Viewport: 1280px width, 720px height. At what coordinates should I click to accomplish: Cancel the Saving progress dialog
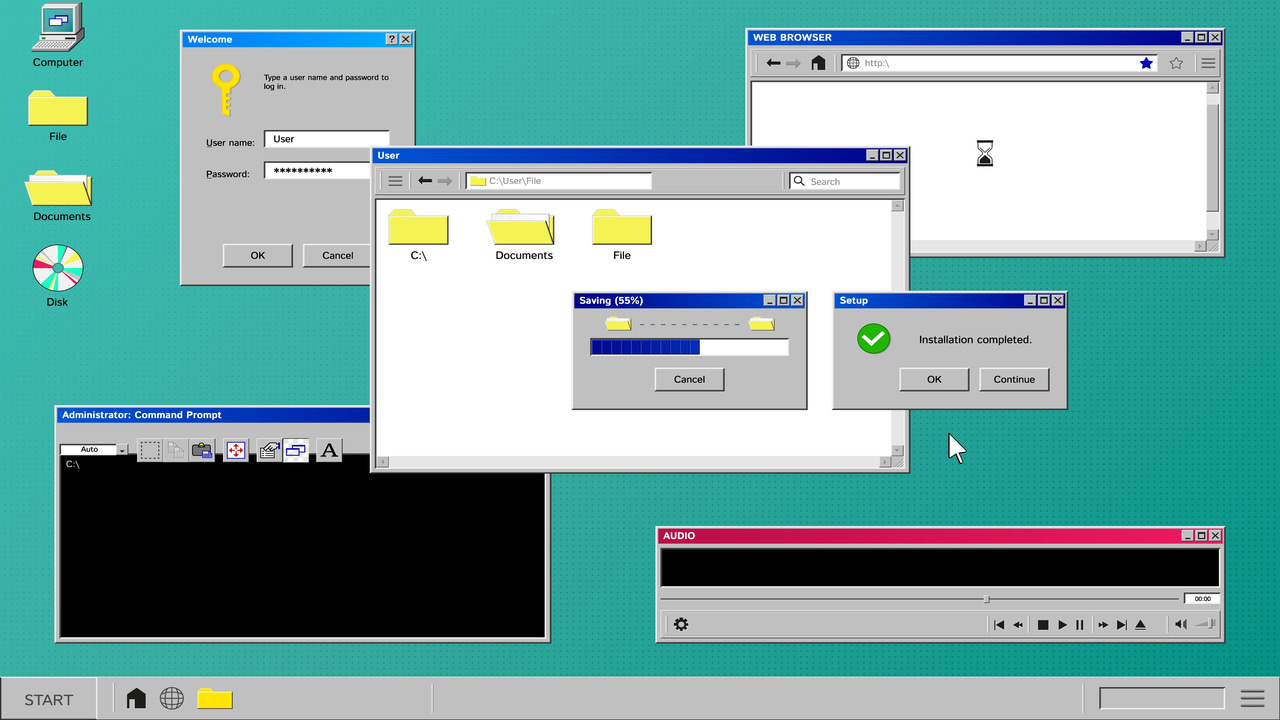[688, 379]
